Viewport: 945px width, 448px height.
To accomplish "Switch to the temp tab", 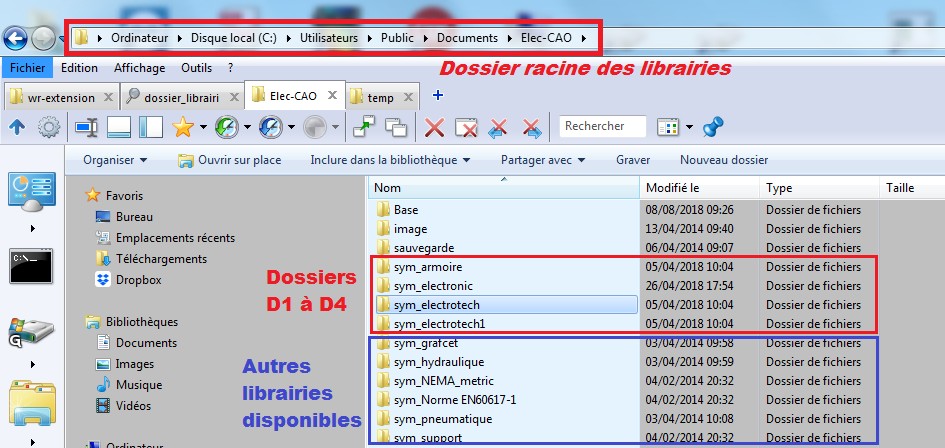I will [x=379, y=98].
